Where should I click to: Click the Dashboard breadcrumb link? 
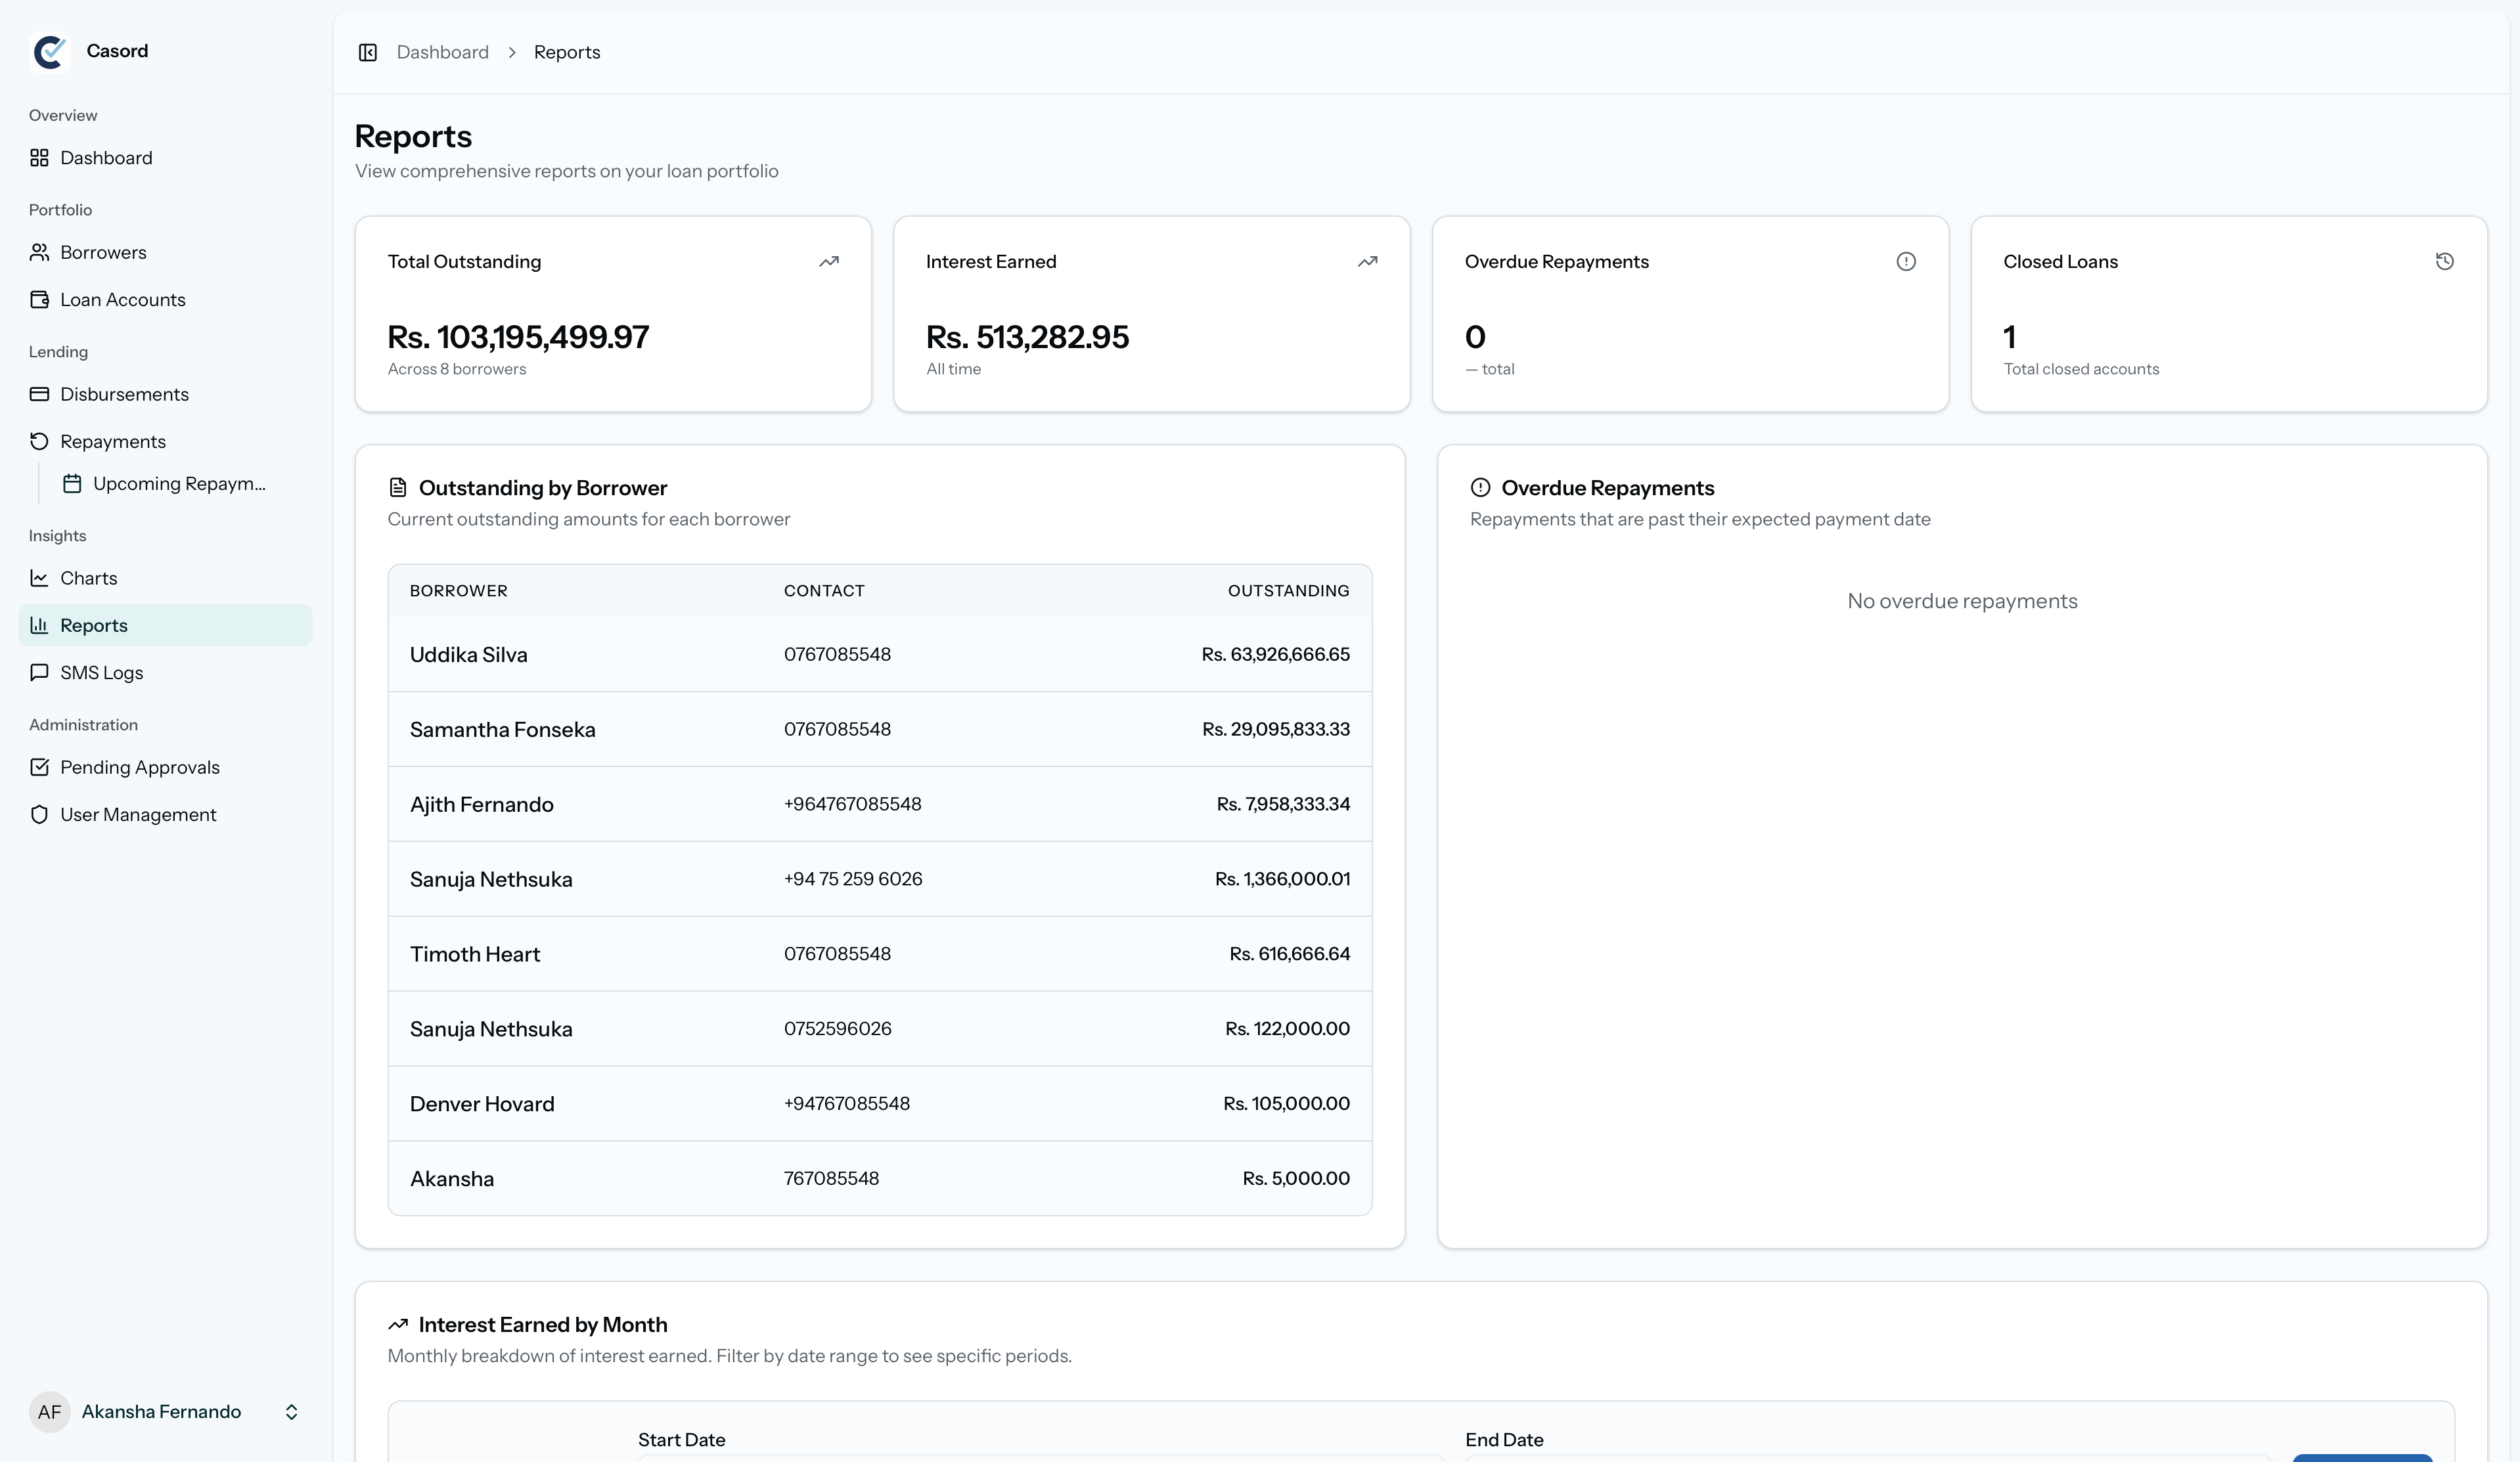pos(442,52)
